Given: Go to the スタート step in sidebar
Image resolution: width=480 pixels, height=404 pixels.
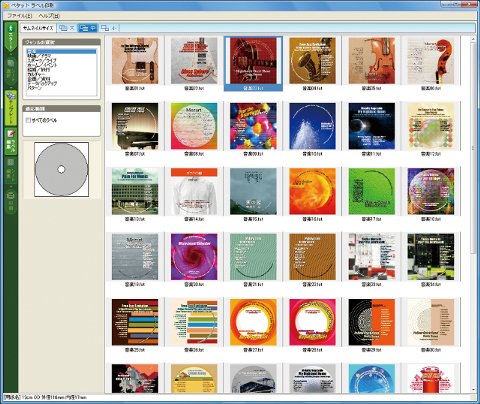Looking at the screenshot, I should click(11, 36).
